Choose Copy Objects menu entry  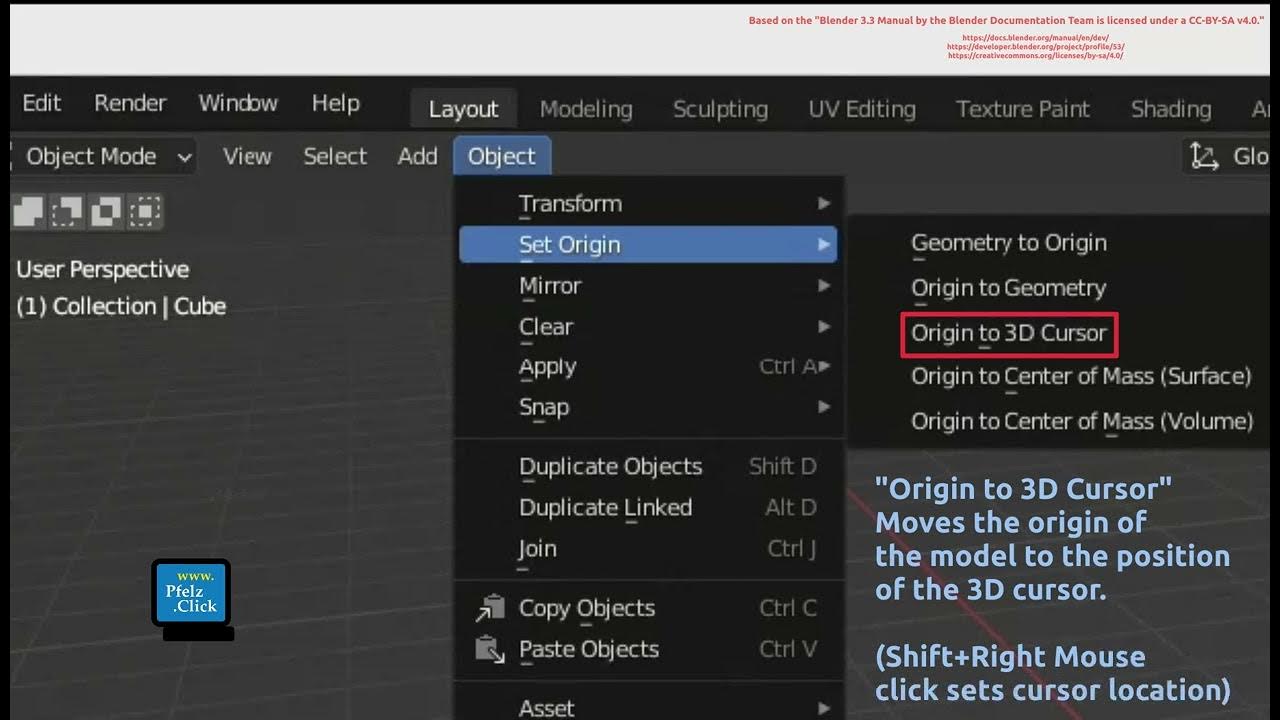pyautogui.click(x=648, y=608)
